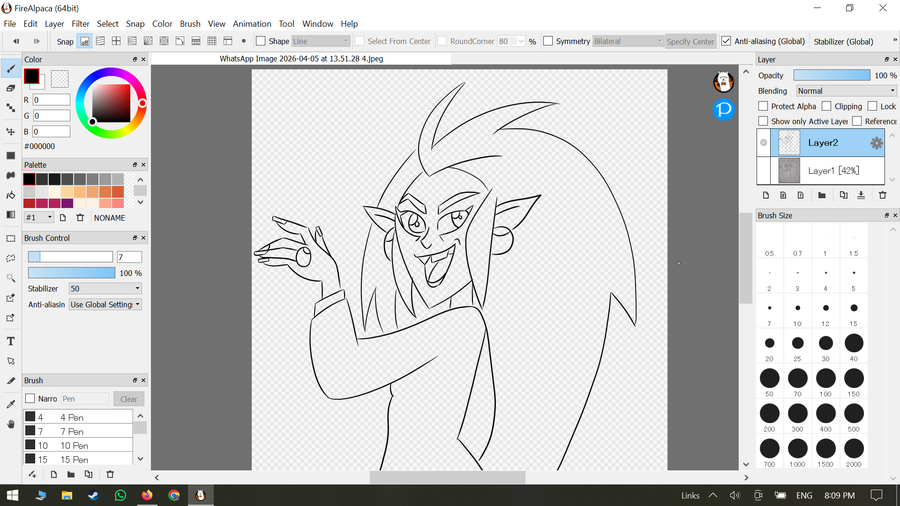Add a new layer folder
The height and width of the screenshot is (506, 900).
[822, 195]
